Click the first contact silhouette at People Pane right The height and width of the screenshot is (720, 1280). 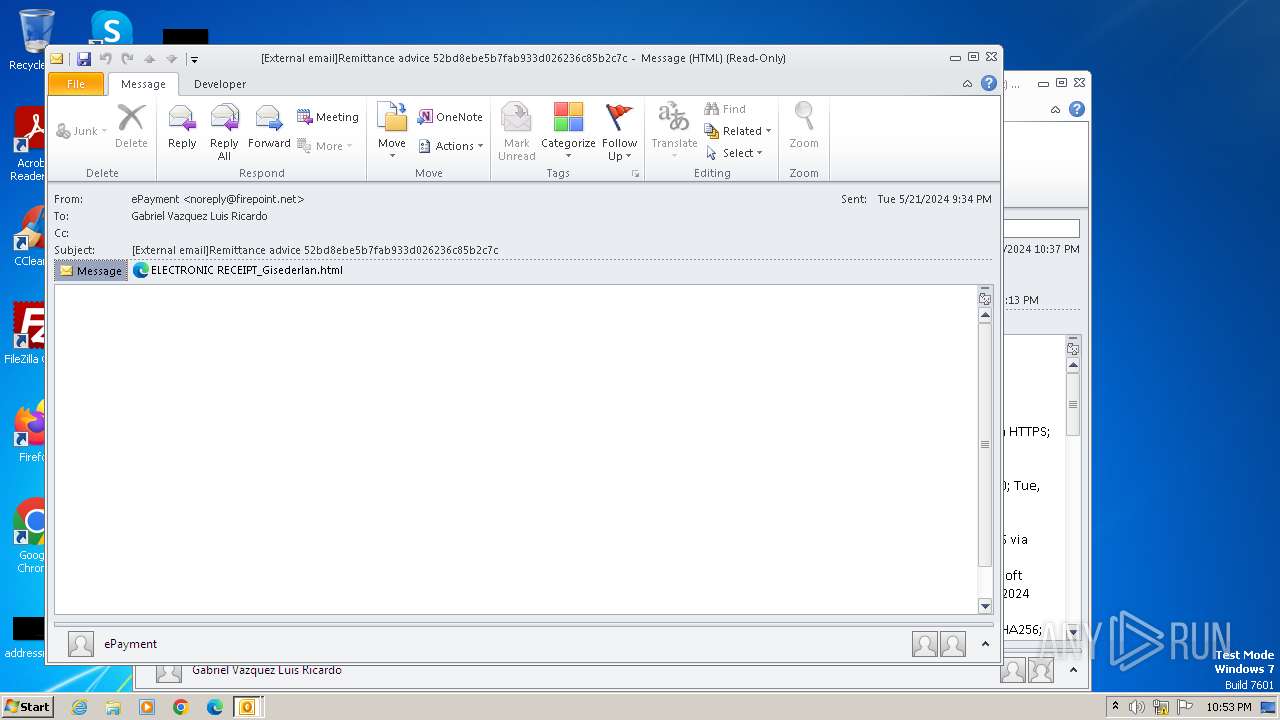pos(925,644)
